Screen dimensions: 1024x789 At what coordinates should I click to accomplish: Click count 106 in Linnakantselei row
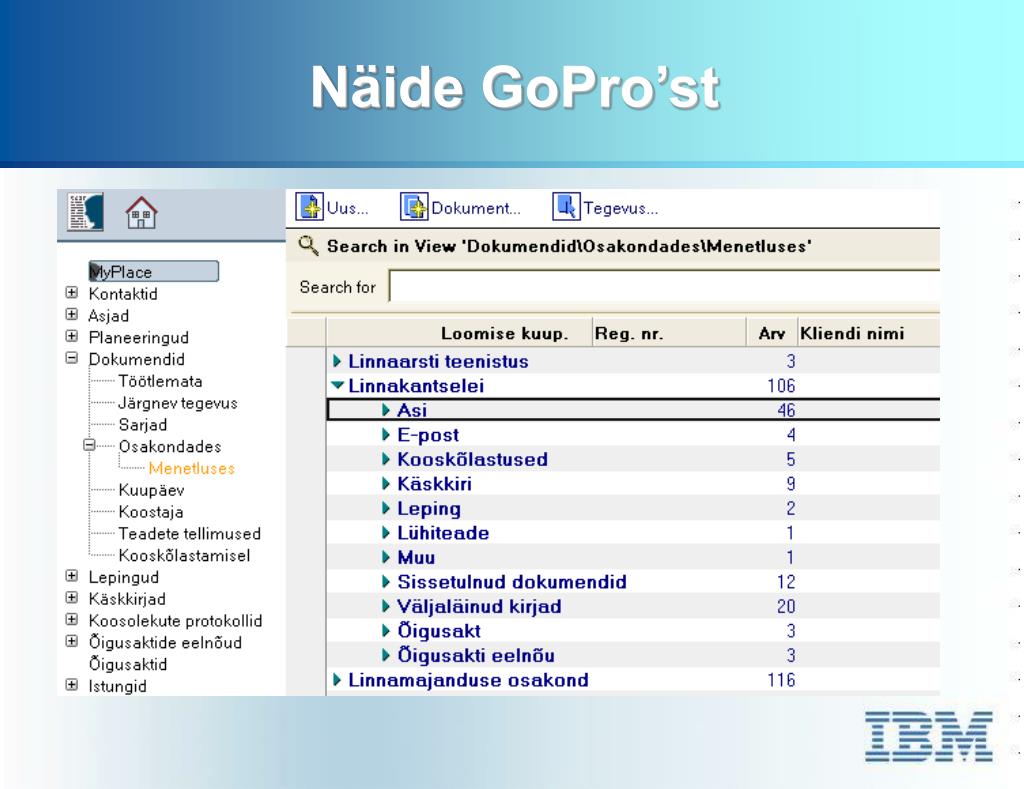point(781,385)
